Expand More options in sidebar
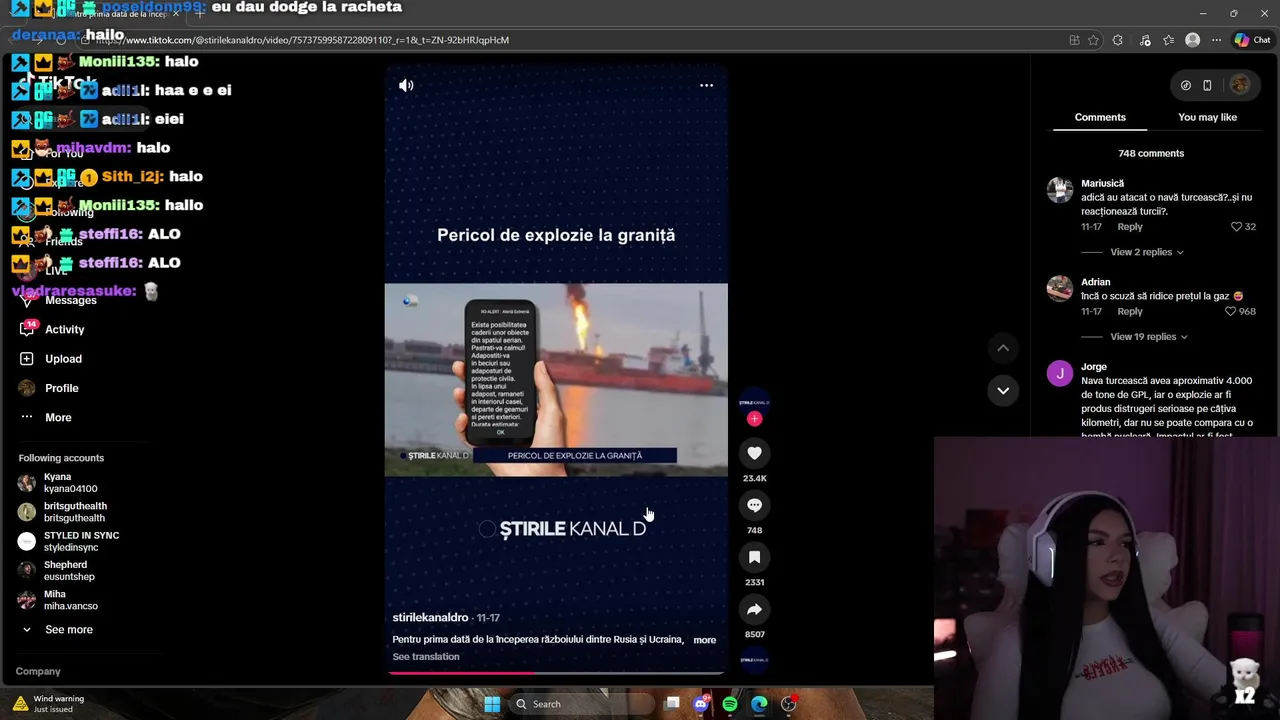 pyautogui.click(x=45, y=417)
